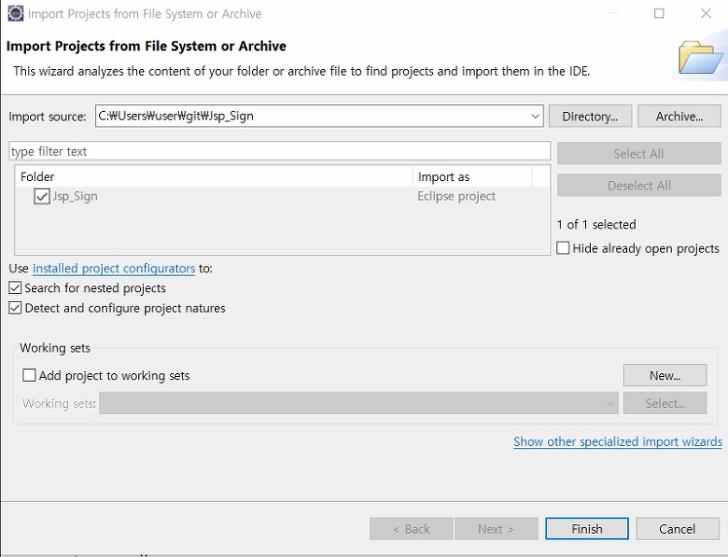Focus the type filter text field
The height and width of the screenshot is (557, 728).
click(x=280, y=151)
